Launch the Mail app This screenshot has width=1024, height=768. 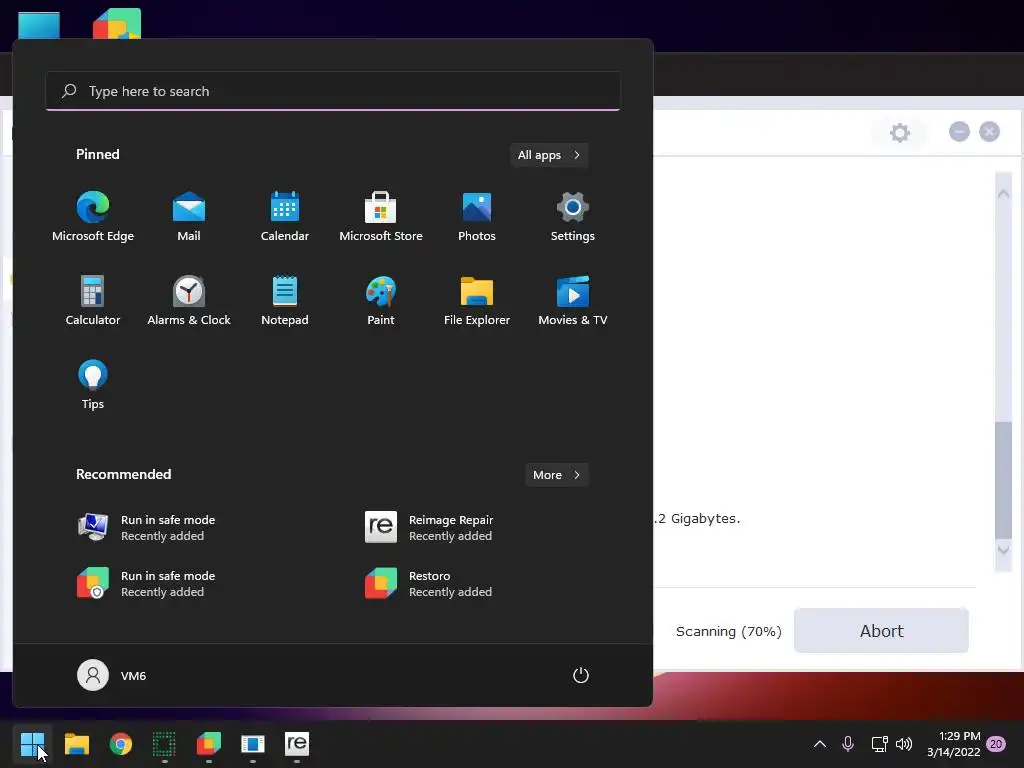(x=189, y=217)
